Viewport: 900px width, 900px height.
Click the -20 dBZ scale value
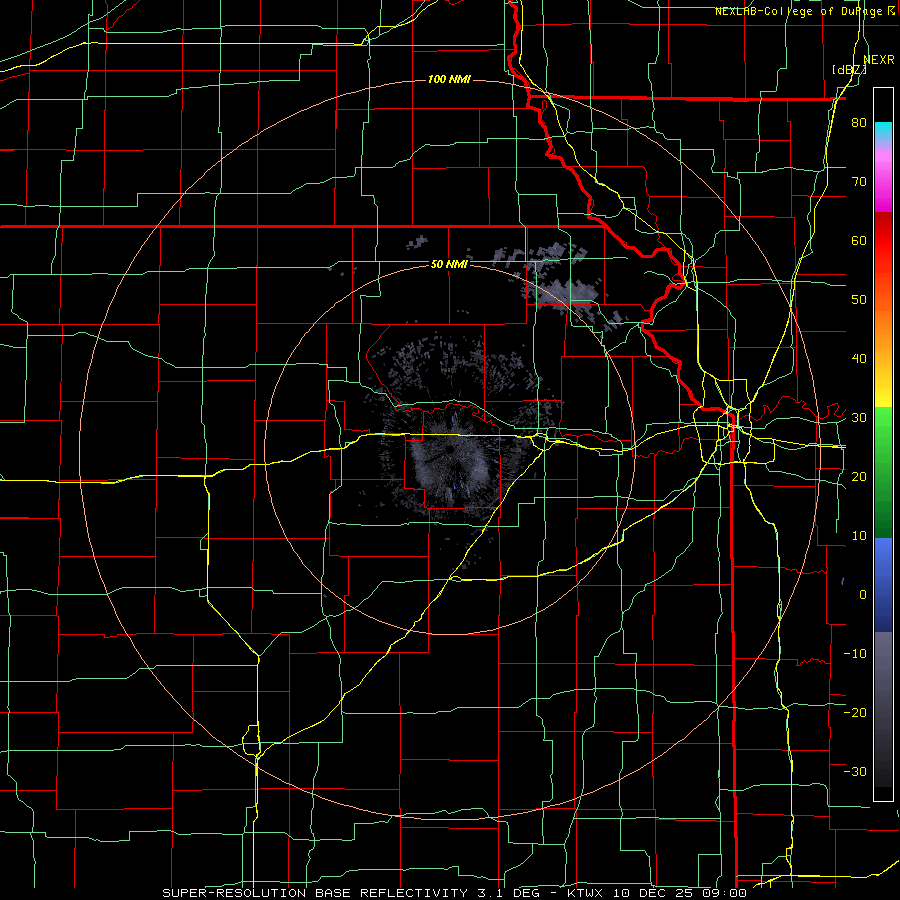click(x=855, y=712)
